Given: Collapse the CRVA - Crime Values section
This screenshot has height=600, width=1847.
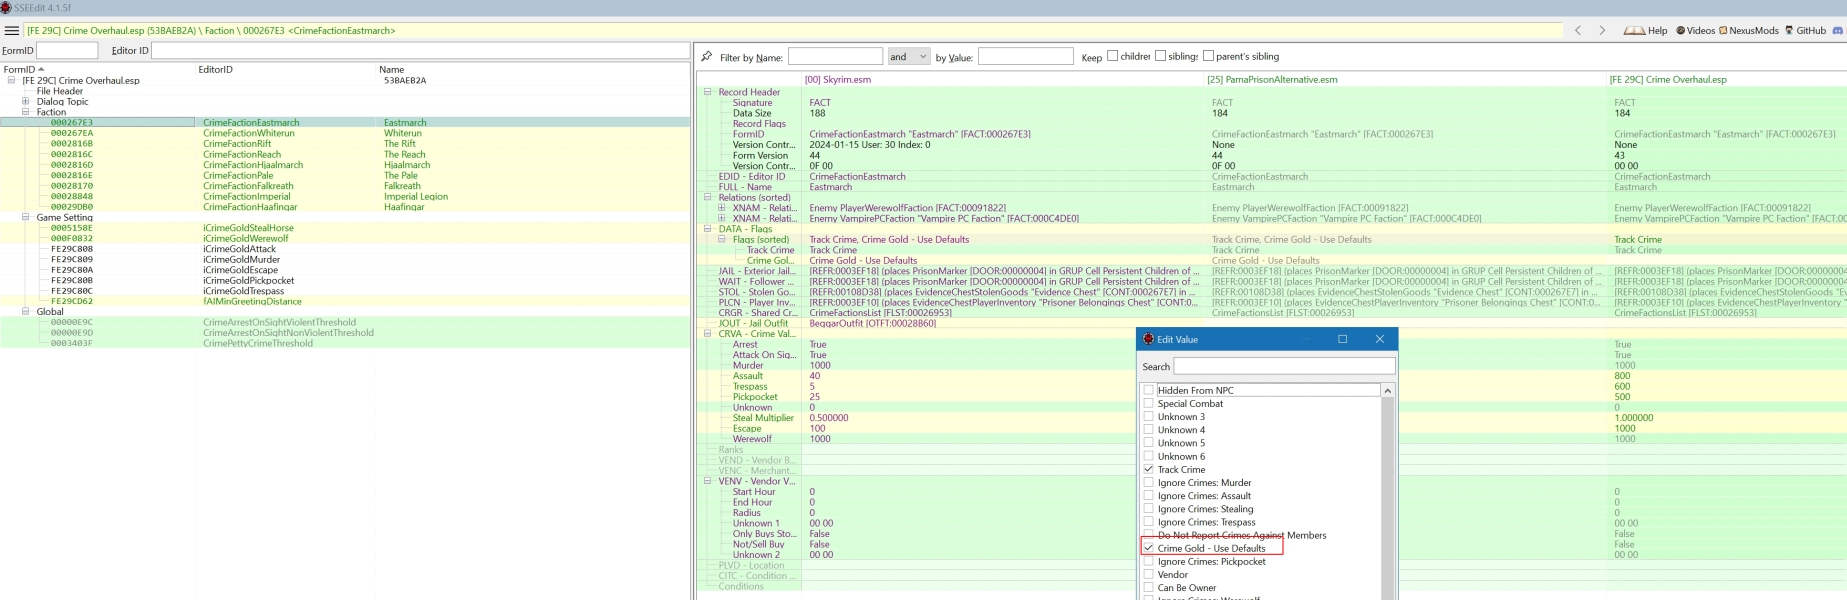Looking at the screenshot, I should pyautogui.click(x=708, y=334).
